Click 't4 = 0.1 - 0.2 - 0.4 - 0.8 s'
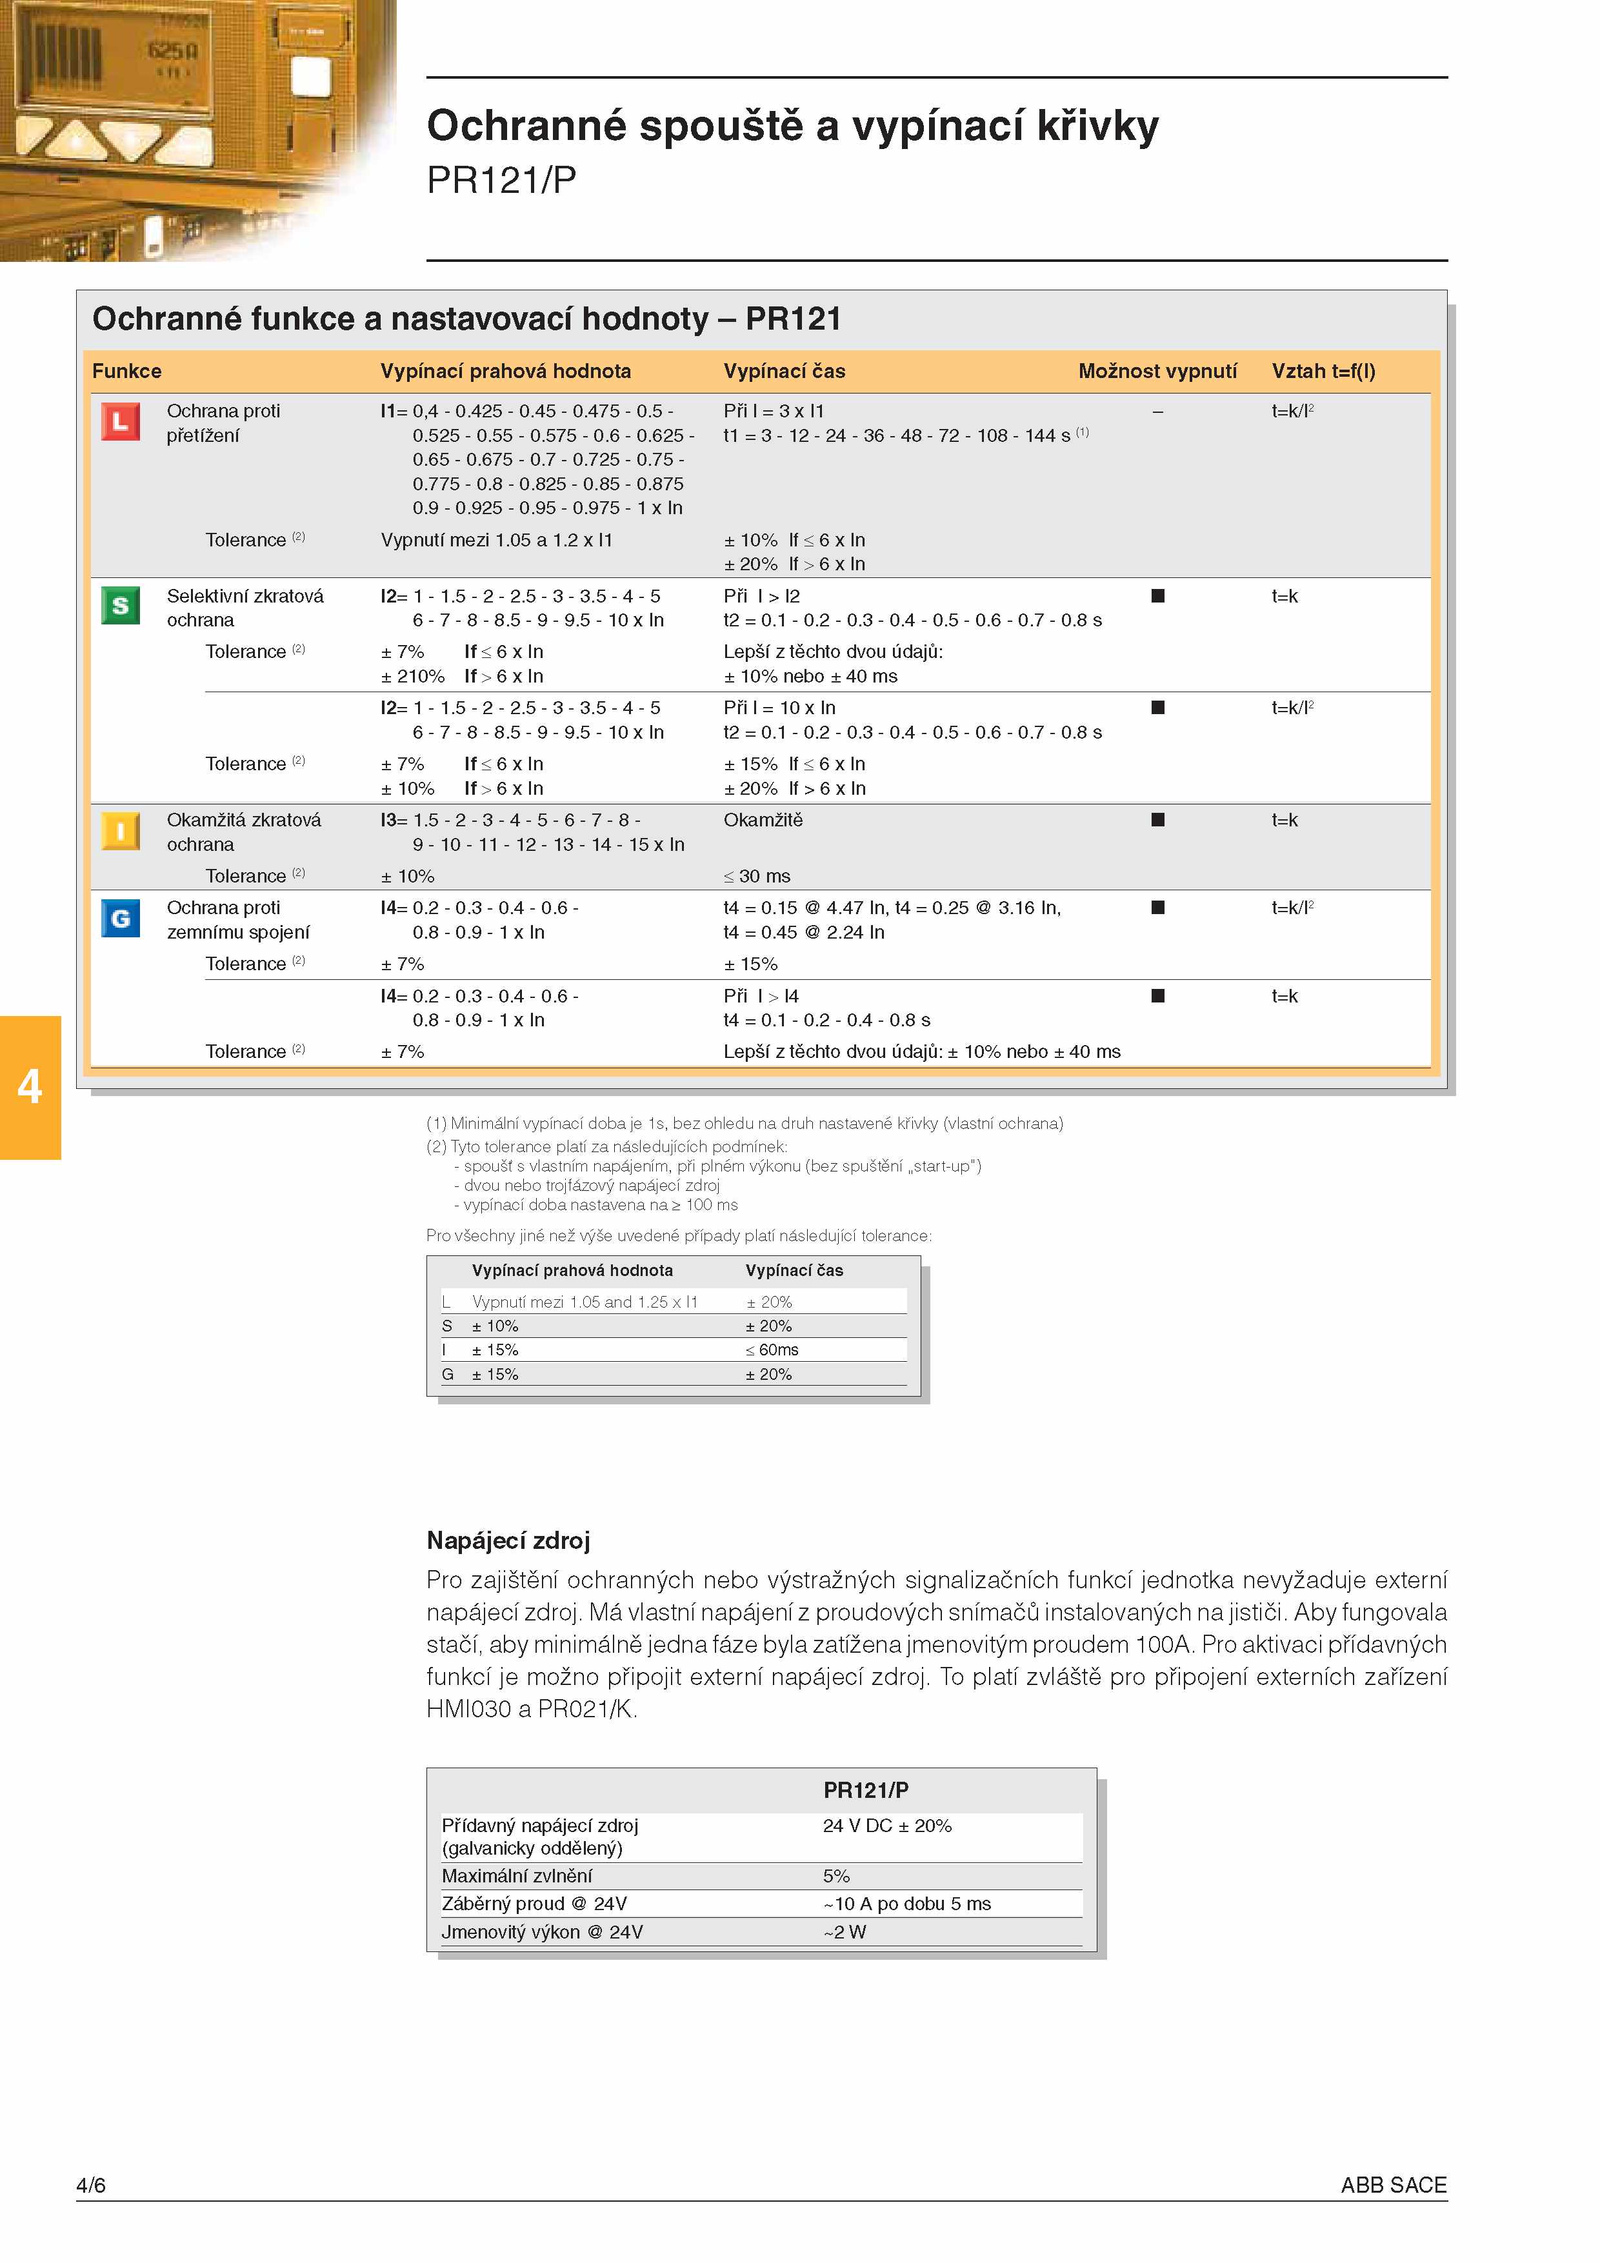This screenshot has width=1600, height=2263. (x=827, y=1020)
